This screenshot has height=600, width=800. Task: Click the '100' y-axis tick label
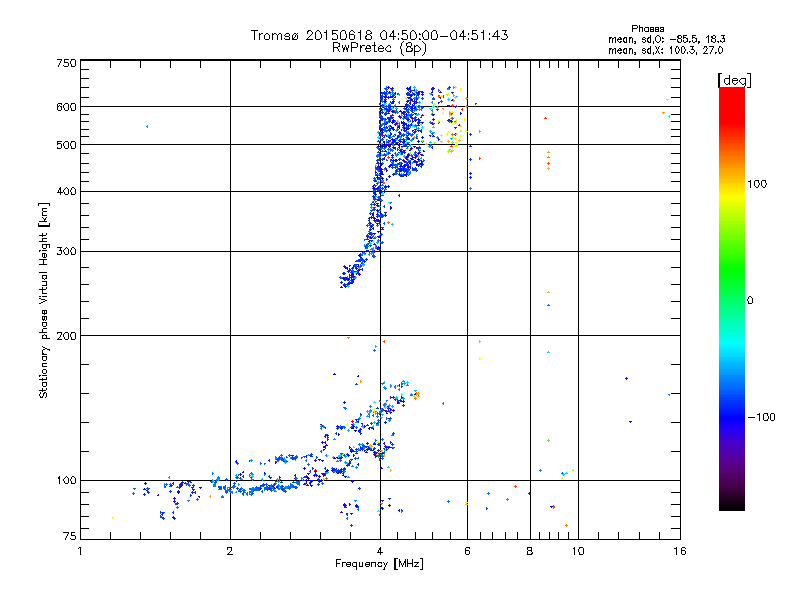66,481
